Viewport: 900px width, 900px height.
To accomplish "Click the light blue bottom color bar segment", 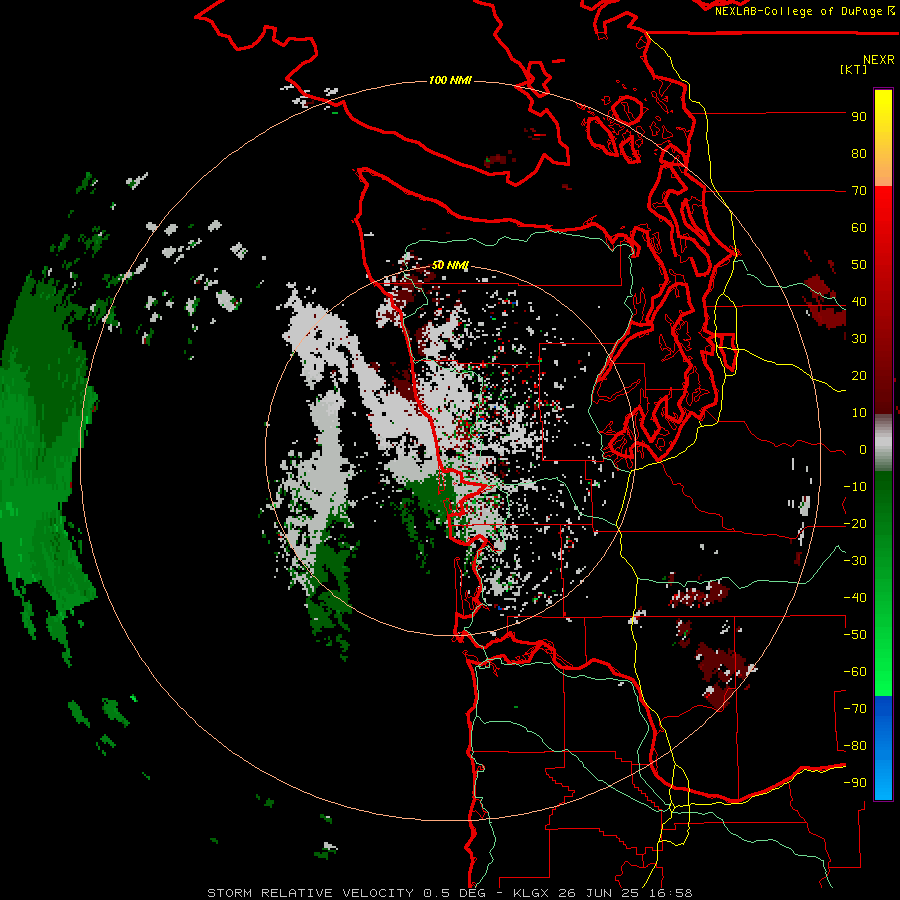I will (883, 778).
